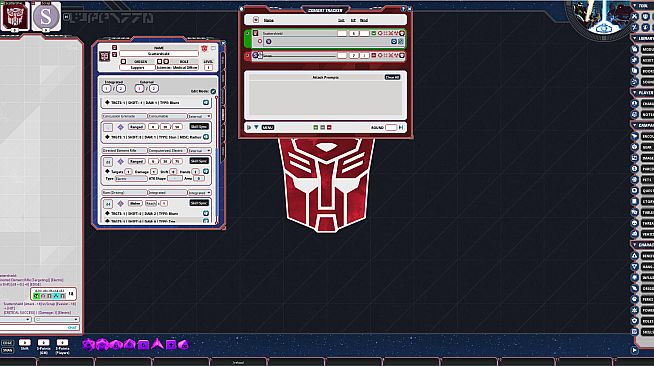Toggle the second combatant's red hostile faction indicator

(374, 55)
